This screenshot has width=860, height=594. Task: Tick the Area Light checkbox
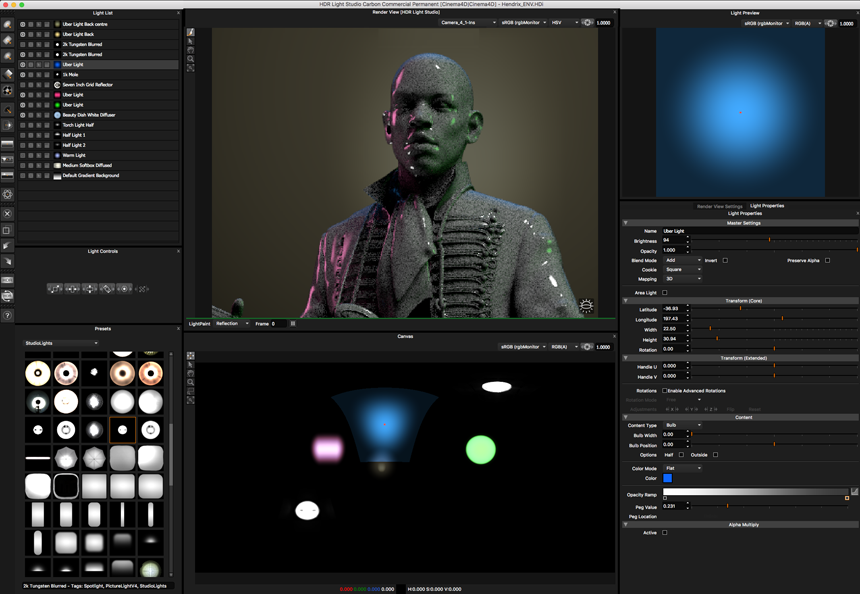pyautogui.click(x=665, y=292)
